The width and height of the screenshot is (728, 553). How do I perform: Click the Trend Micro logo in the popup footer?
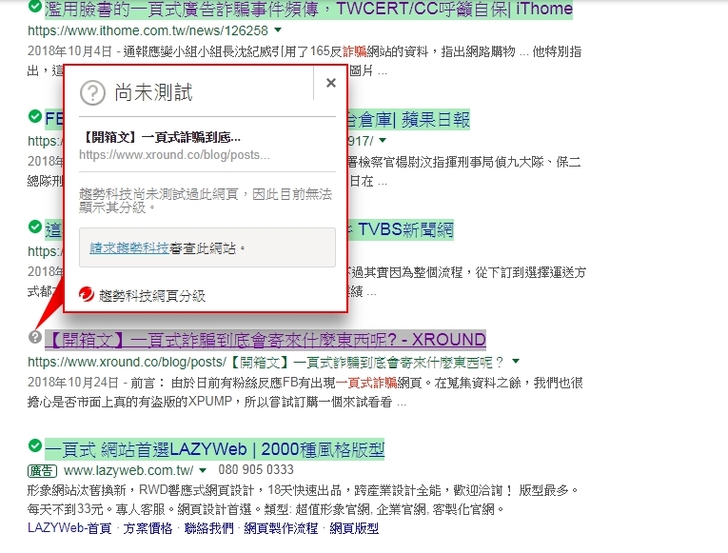point(86,294)
